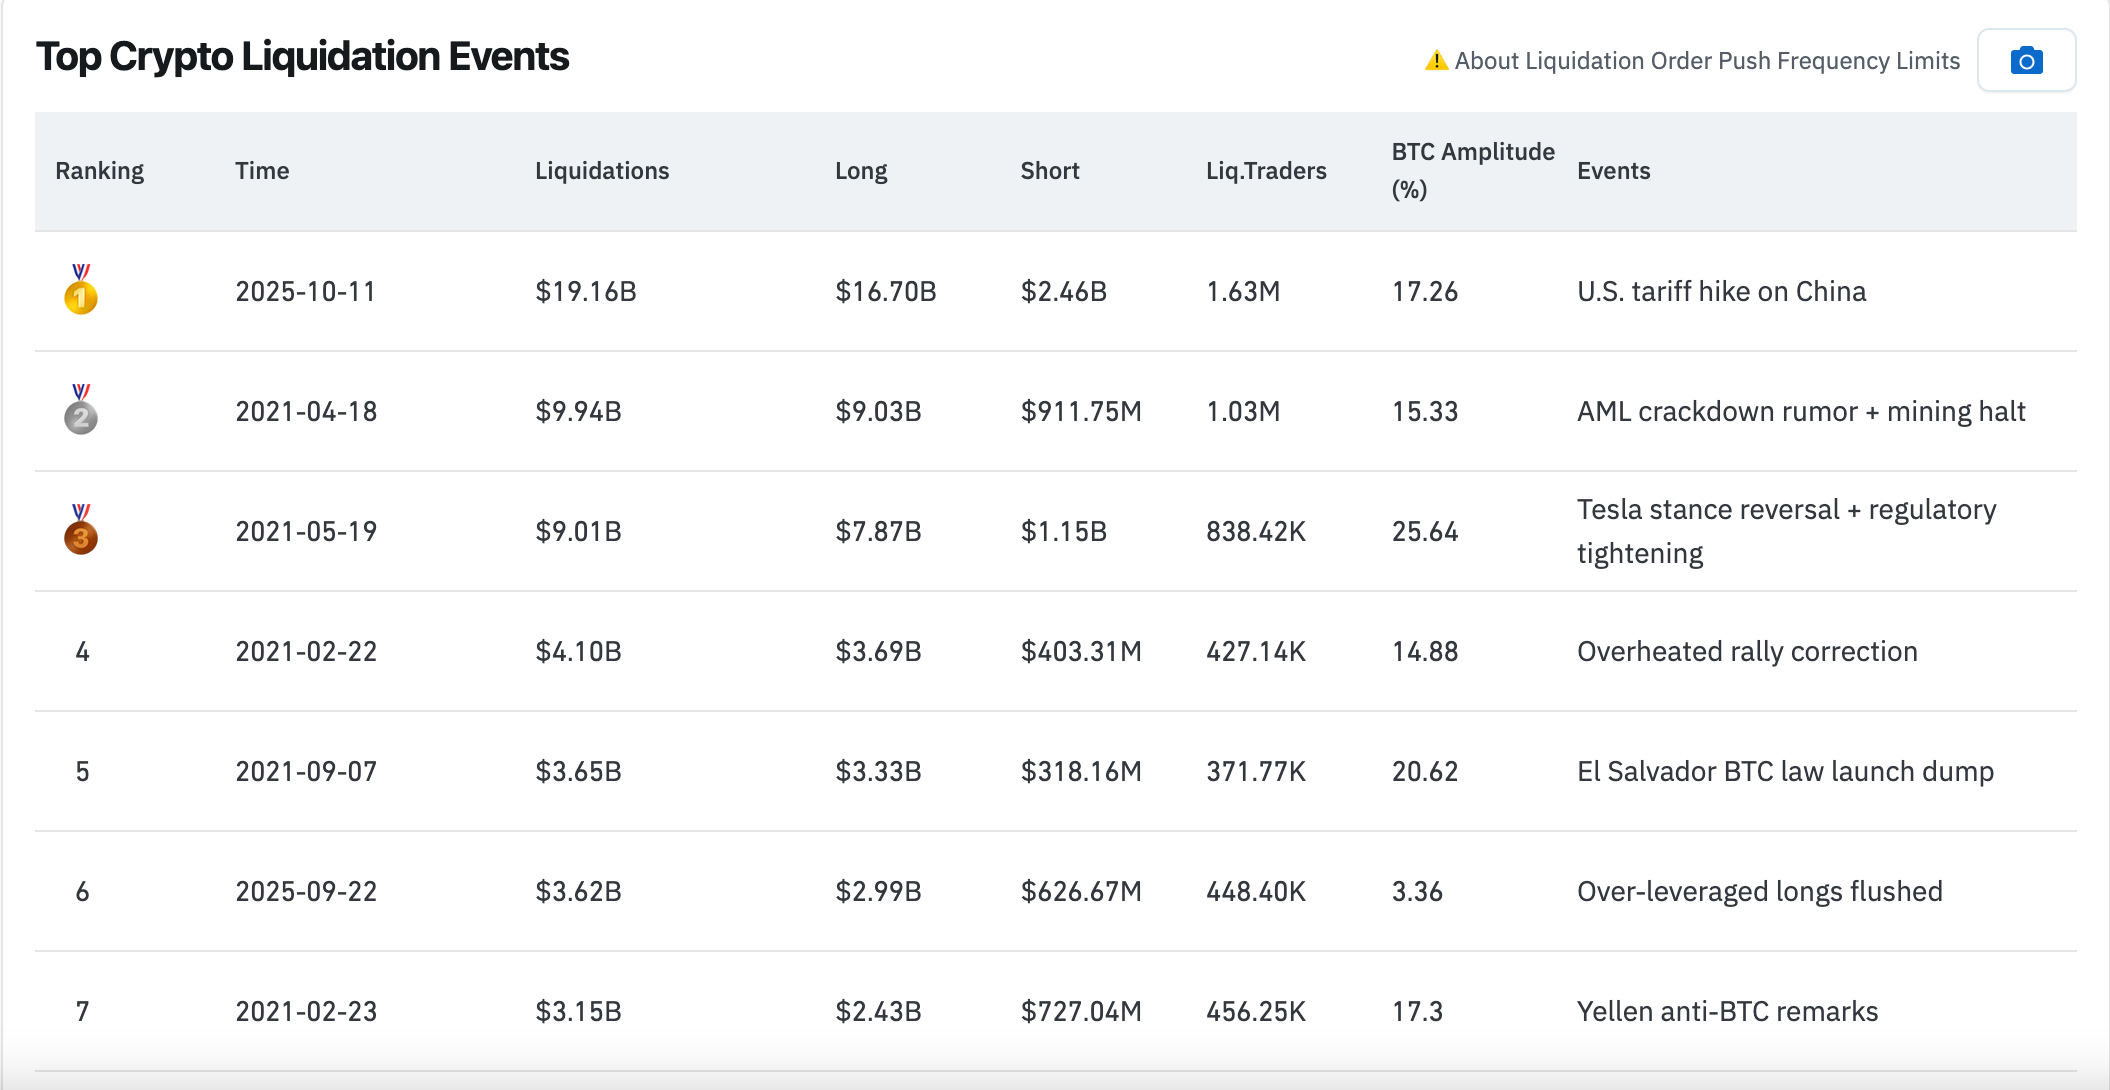Click the Events column header
2110x1090 pixels.
[x=1613, y=171]
